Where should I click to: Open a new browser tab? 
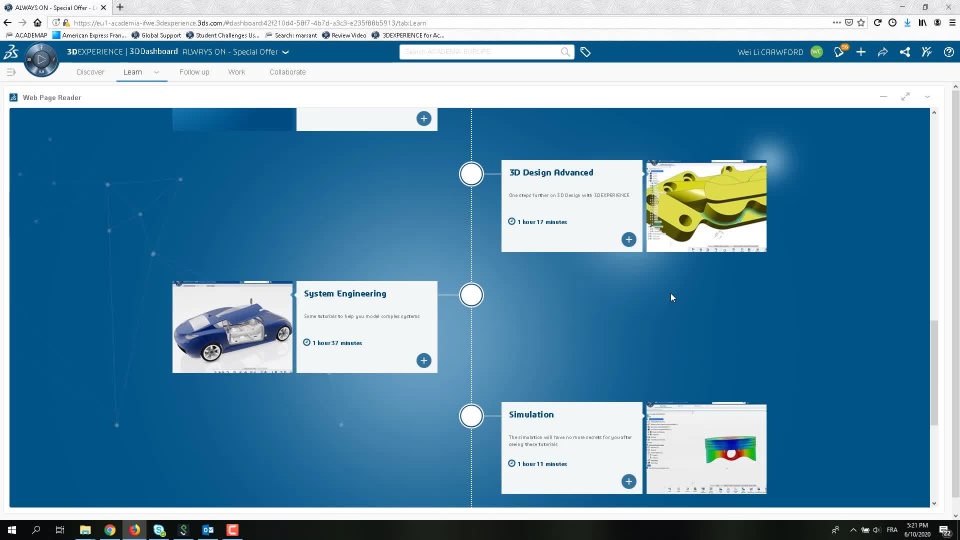click(120, 7)
